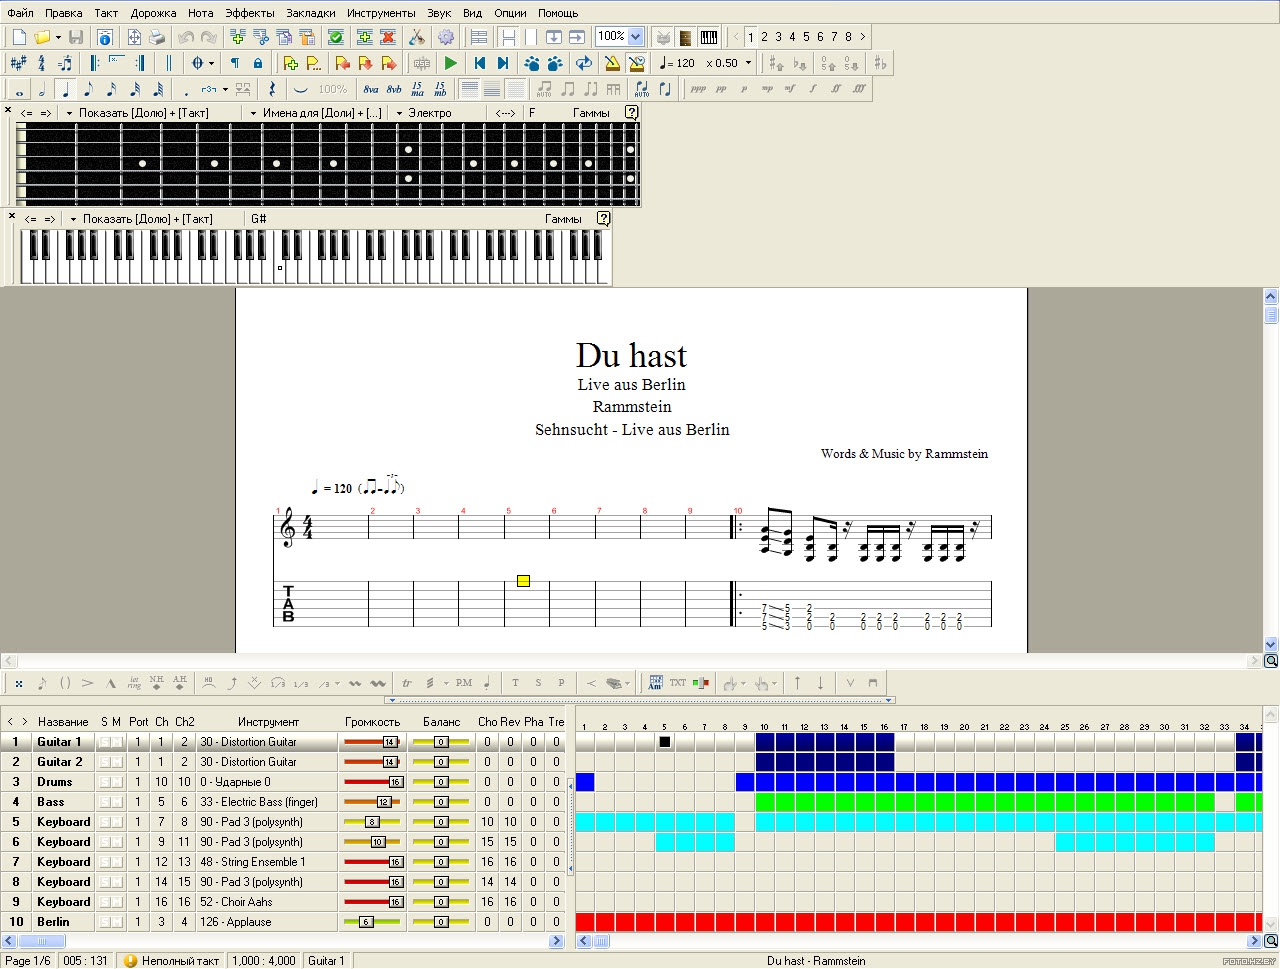Image resolution: width=1280 pixels, height=969 pixels.
Task: Open the score information icon
Action: (104, 38)
